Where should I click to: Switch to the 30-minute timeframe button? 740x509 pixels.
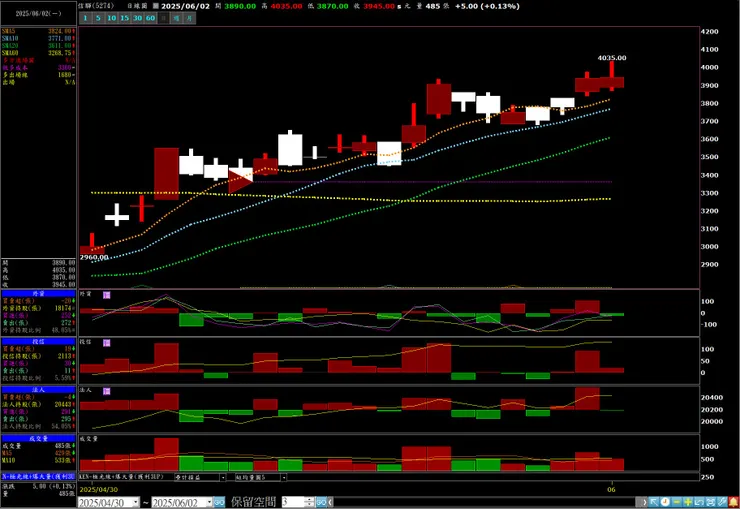pyautogui.click(x=137, y=18)
